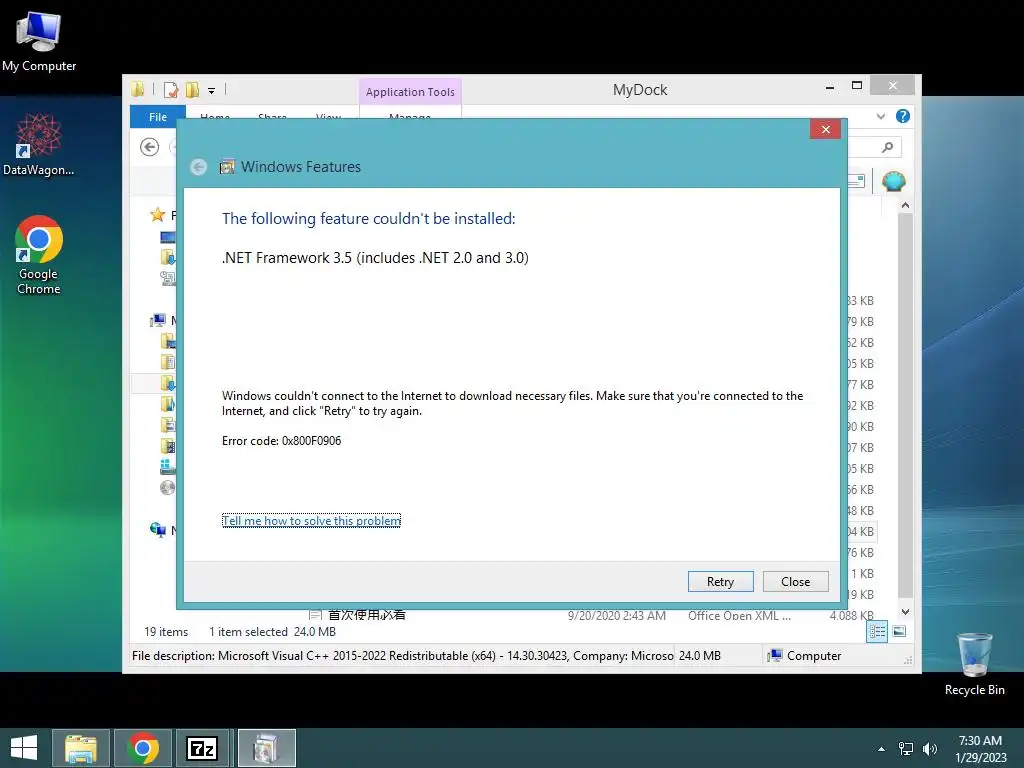Open 7-Zip from the taskbar
The height and width of the screenshot is (768, 1024).
coord(202,748)
